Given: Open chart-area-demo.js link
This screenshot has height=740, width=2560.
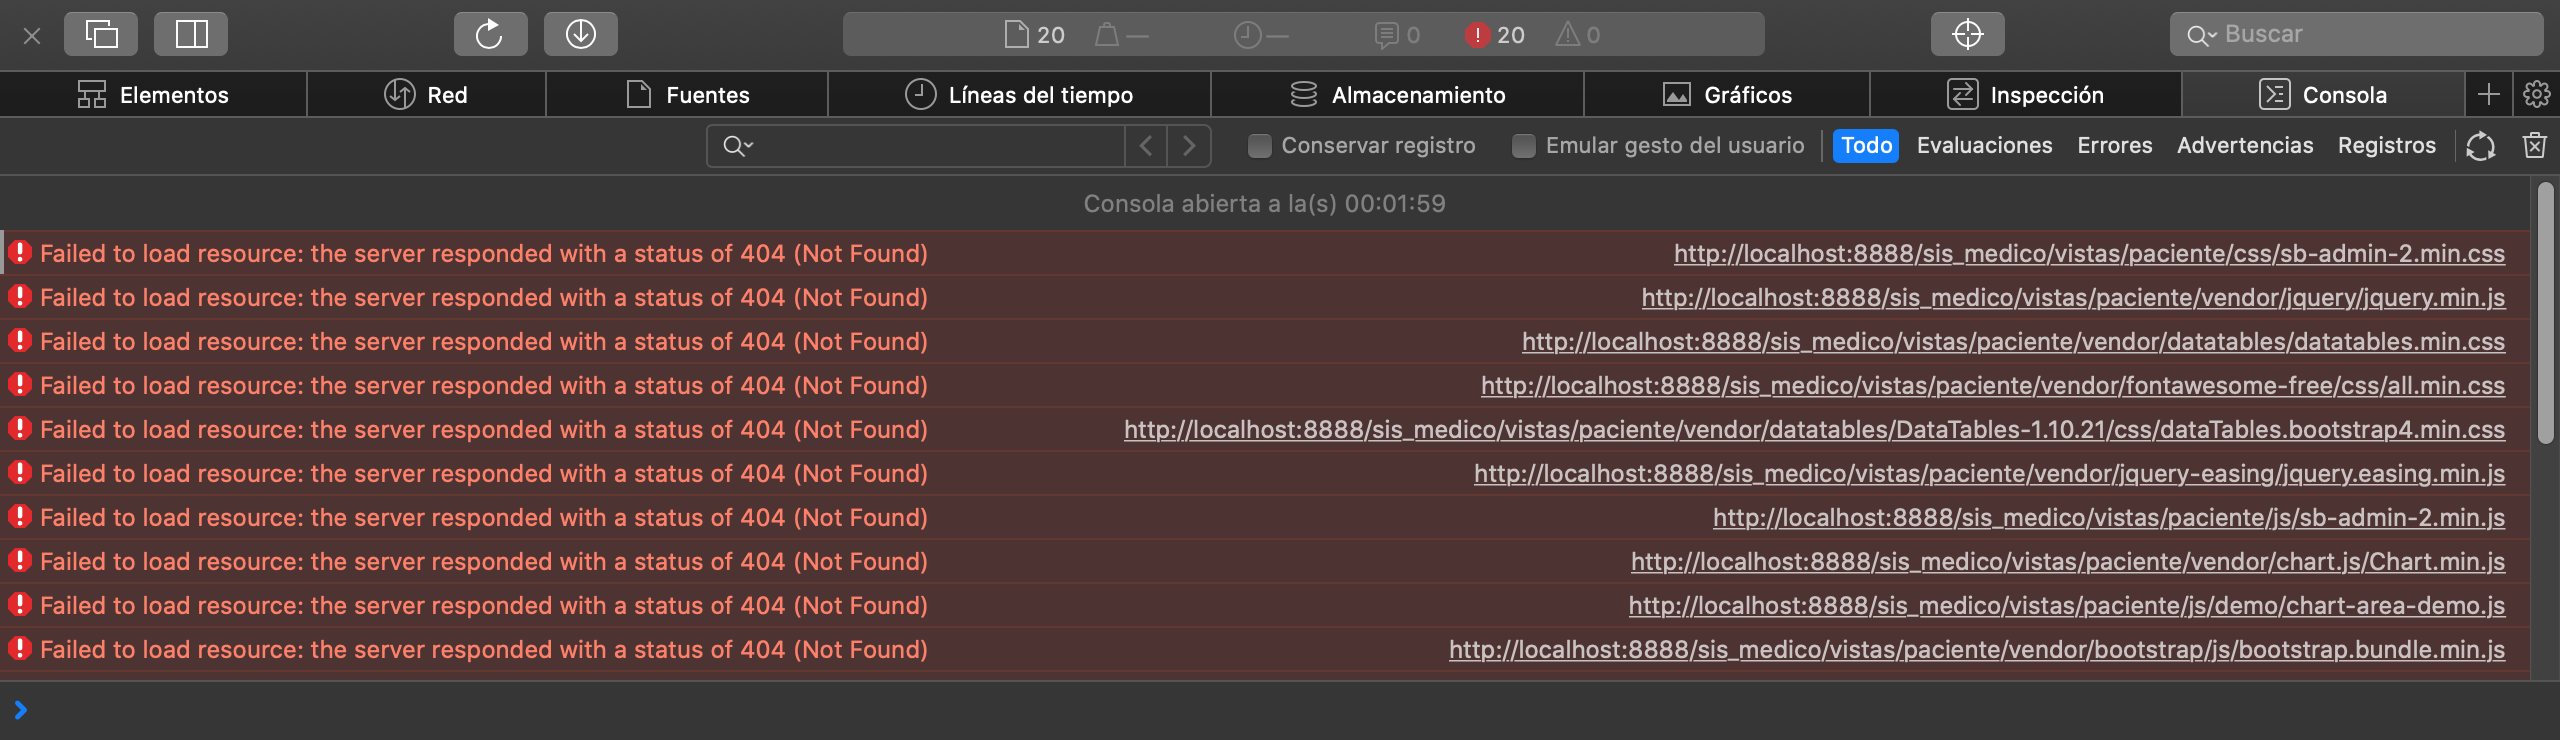Looking at the screenshot, I should coord(2067,606).
